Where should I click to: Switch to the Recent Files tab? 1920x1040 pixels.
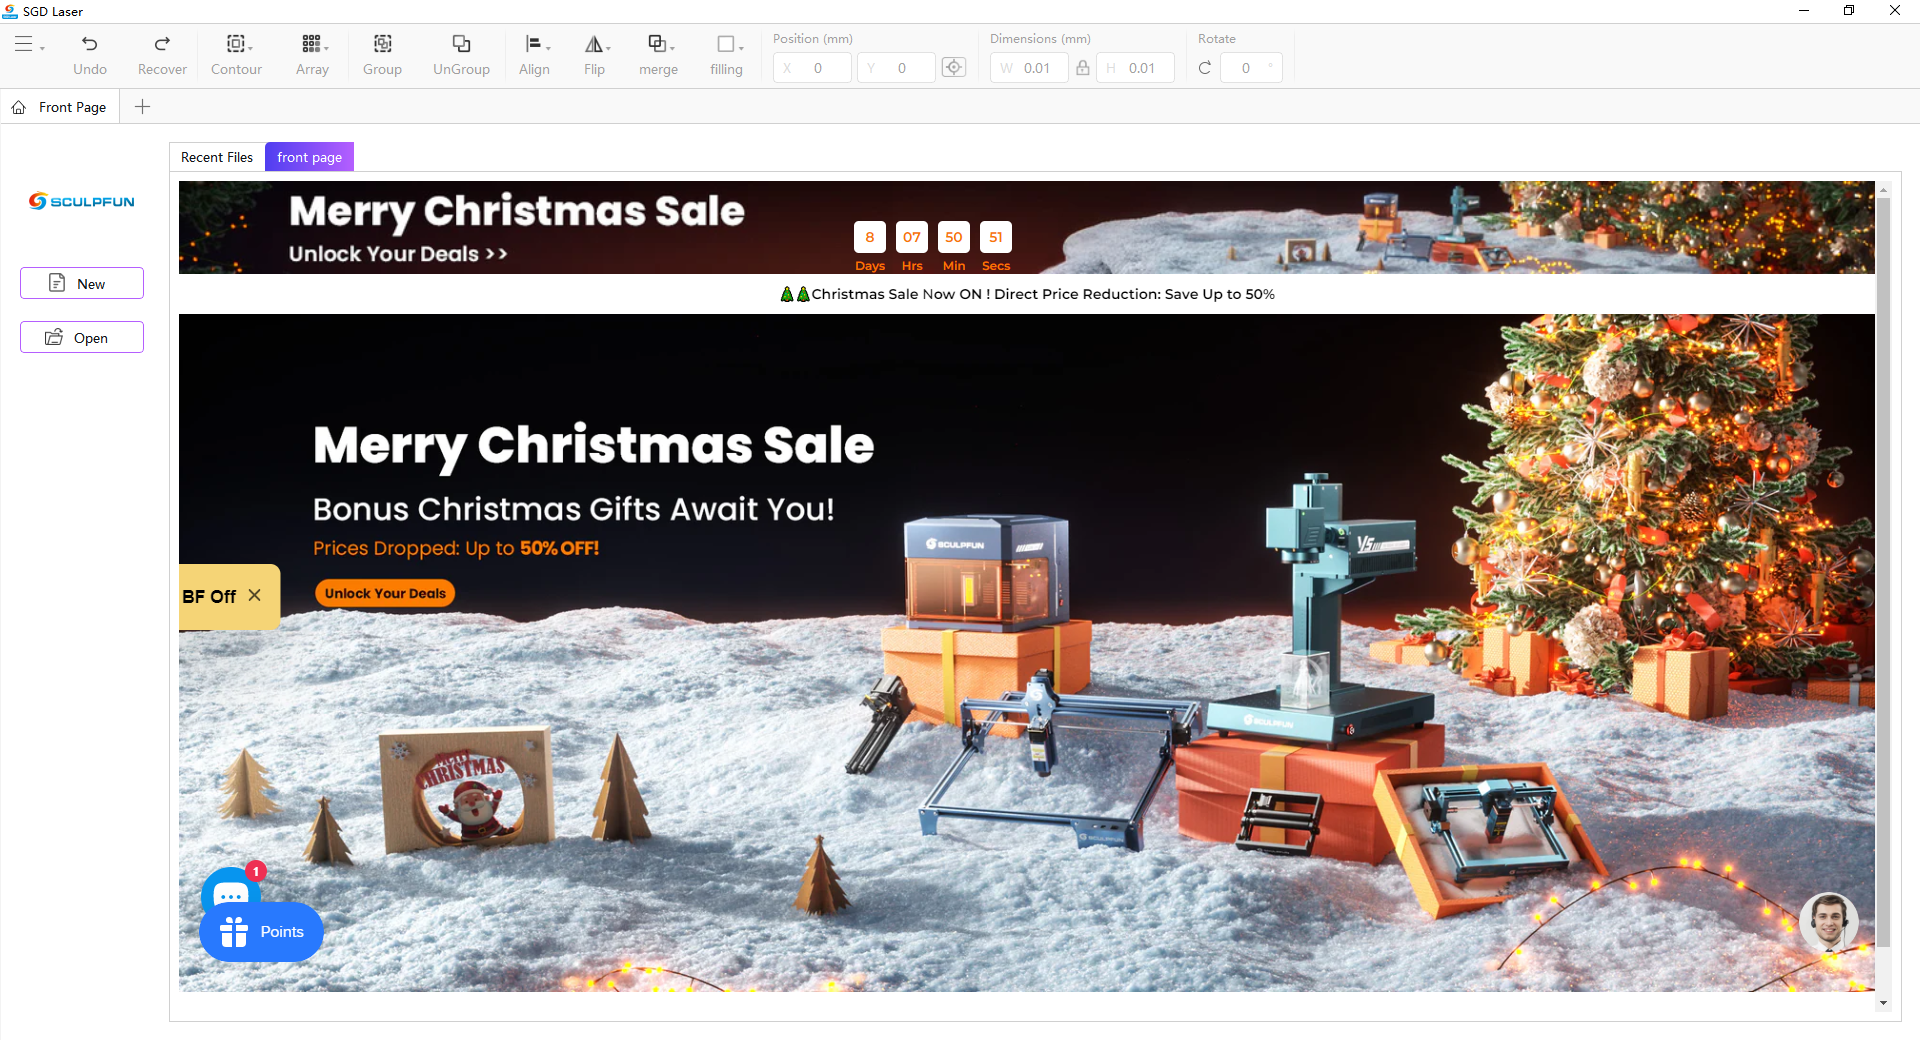tap(217, 157)
